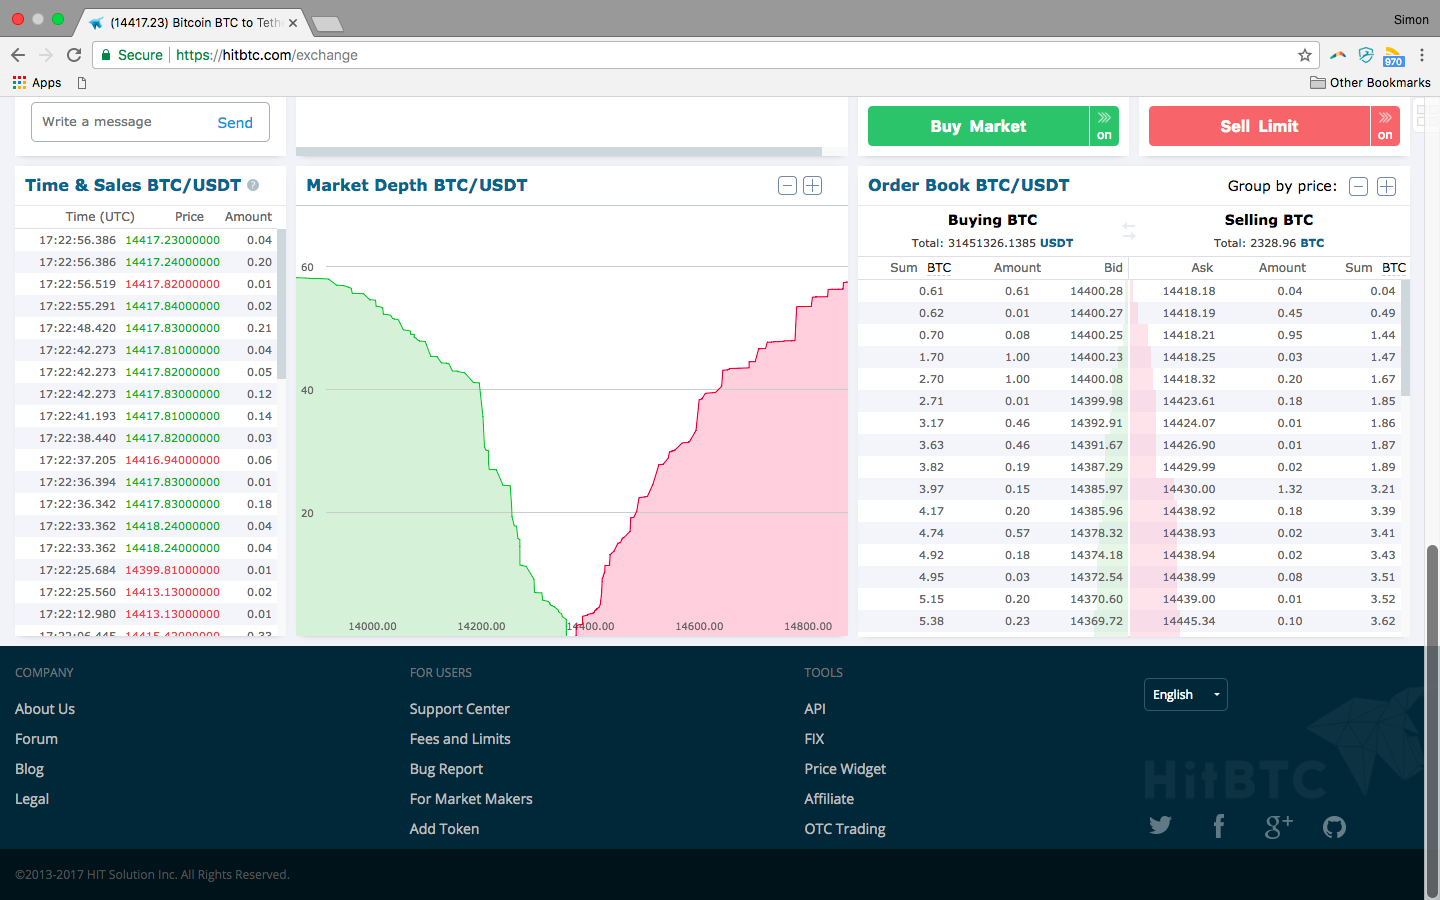
Task: Click the Order Book panel scrollbar
Action: (1405, 338)
